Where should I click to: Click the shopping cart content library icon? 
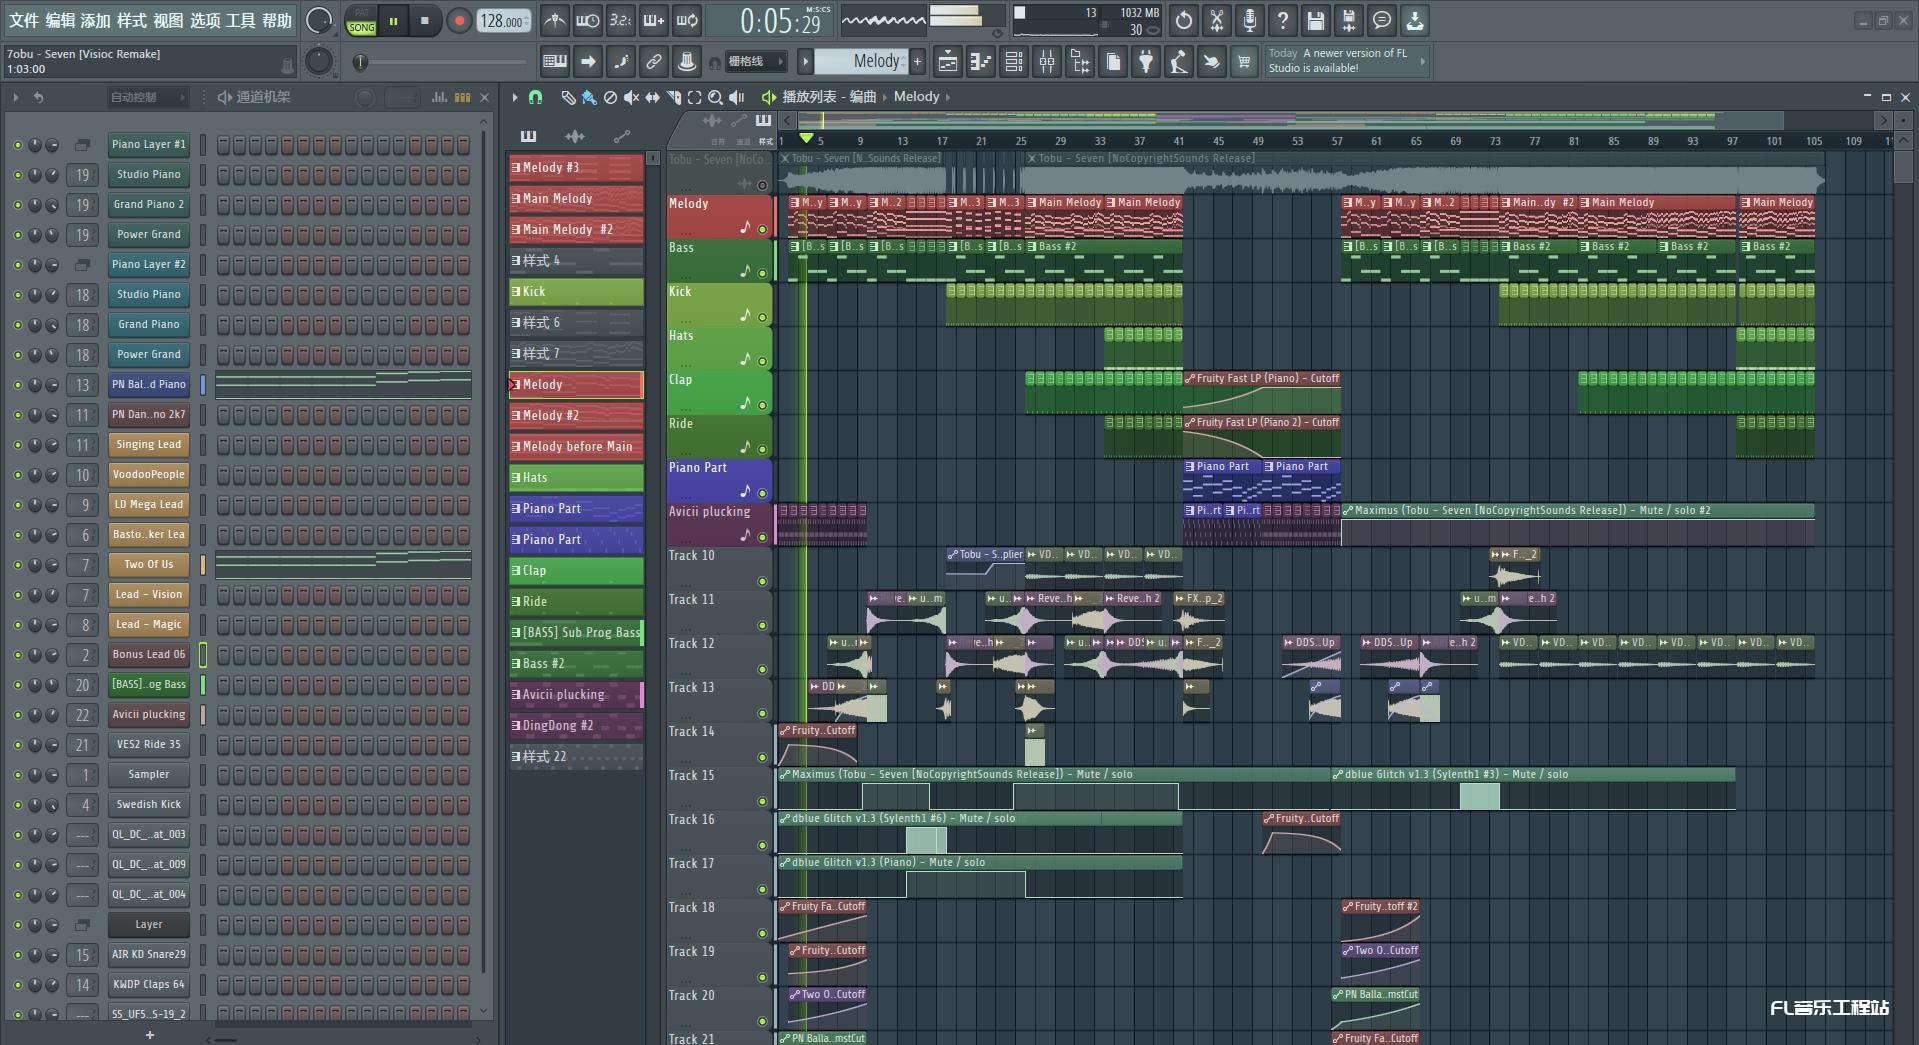pos(1244,62)
